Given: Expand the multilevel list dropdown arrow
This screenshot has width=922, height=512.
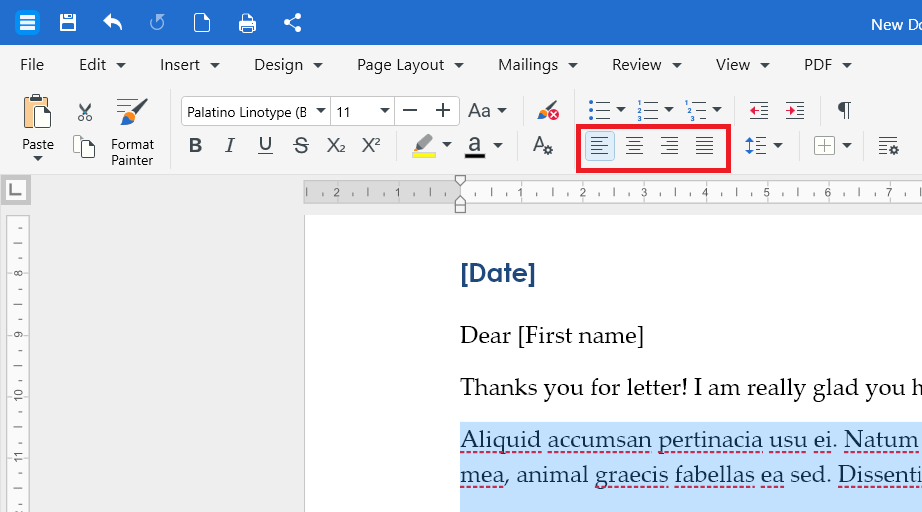Looking at the screenshot, I should [717, 110].
